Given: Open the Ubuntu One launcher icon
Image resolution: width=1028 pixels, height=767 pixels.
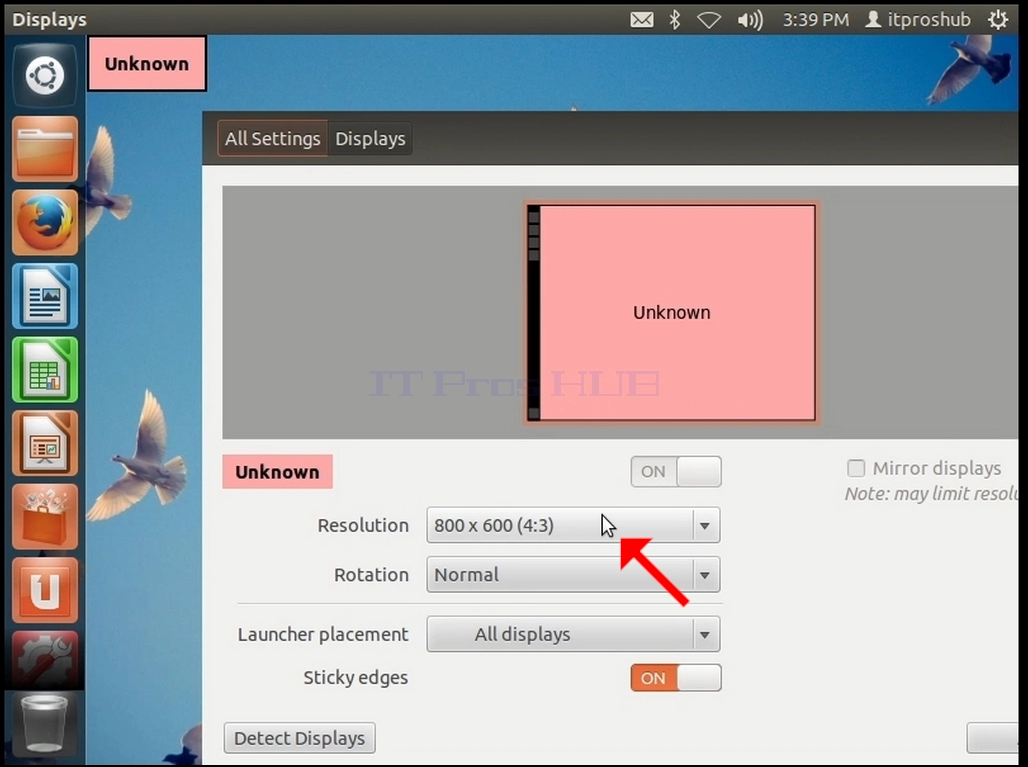Looking at the screenshot, I should point(45,590).
